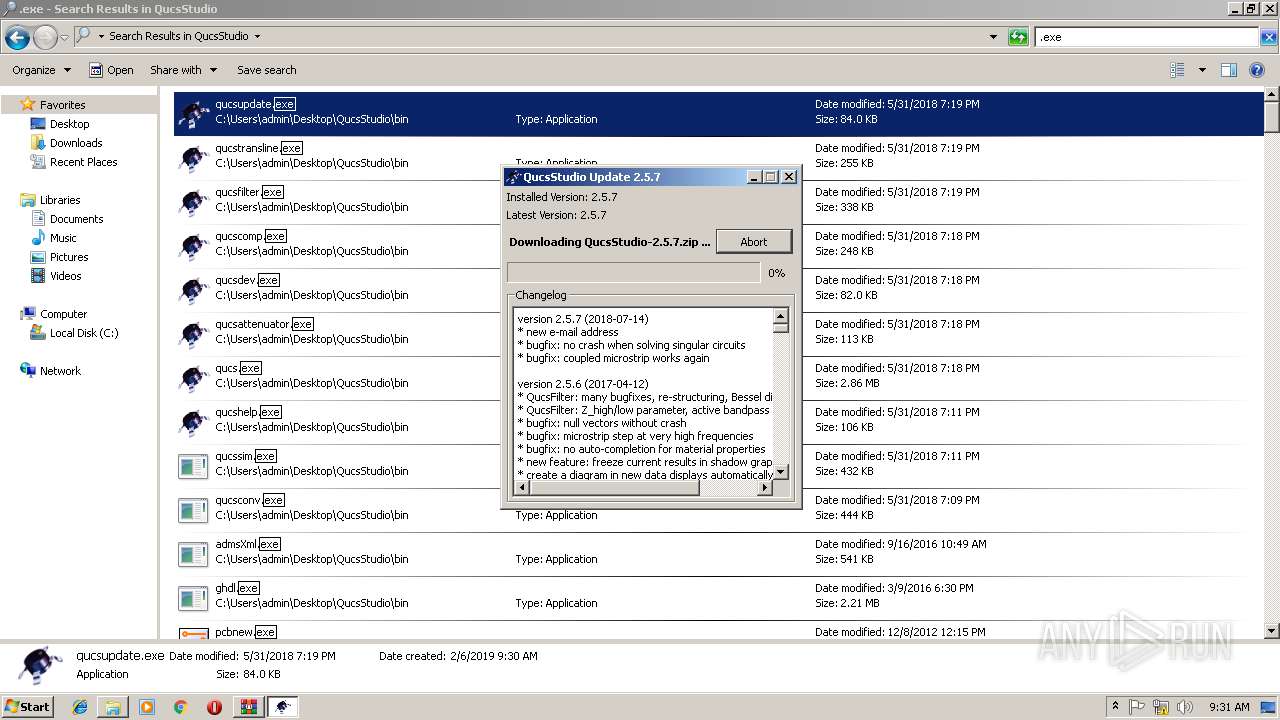Open Explorer help with the question mark icon

tap(1257, 70)
